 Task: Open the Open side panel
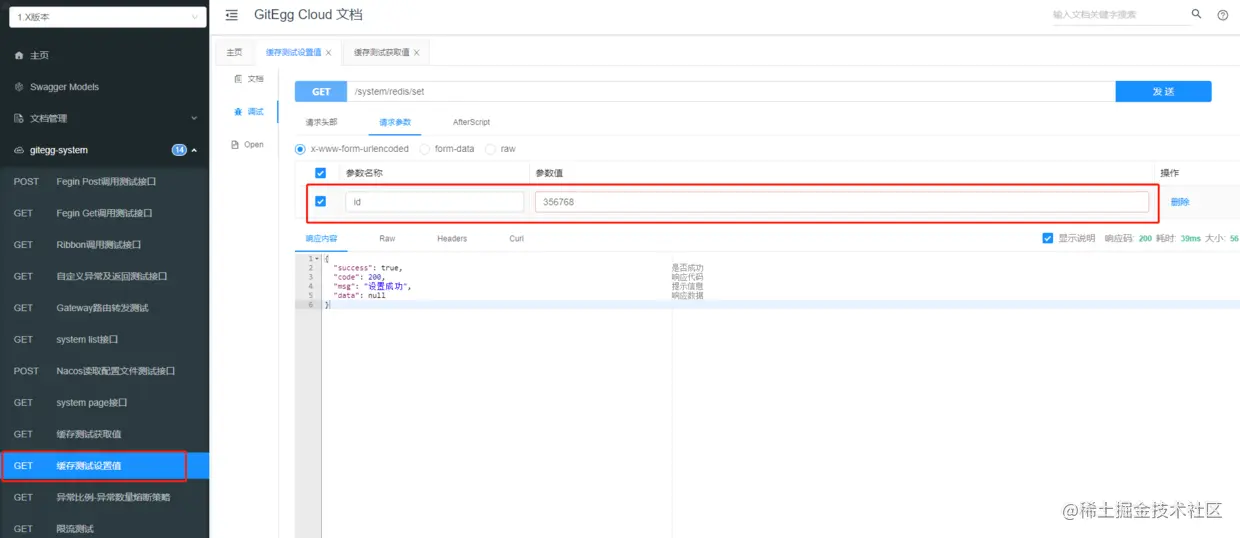pos(248,145)
